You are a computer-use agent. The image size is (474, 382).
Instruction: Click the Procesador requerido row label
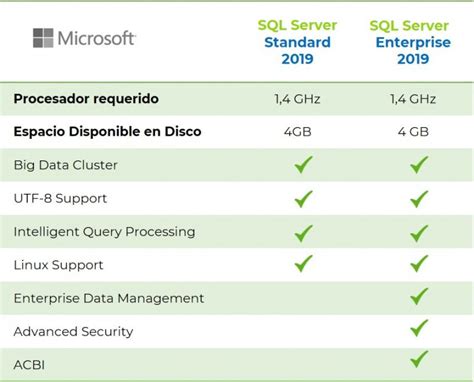(86, 99)
